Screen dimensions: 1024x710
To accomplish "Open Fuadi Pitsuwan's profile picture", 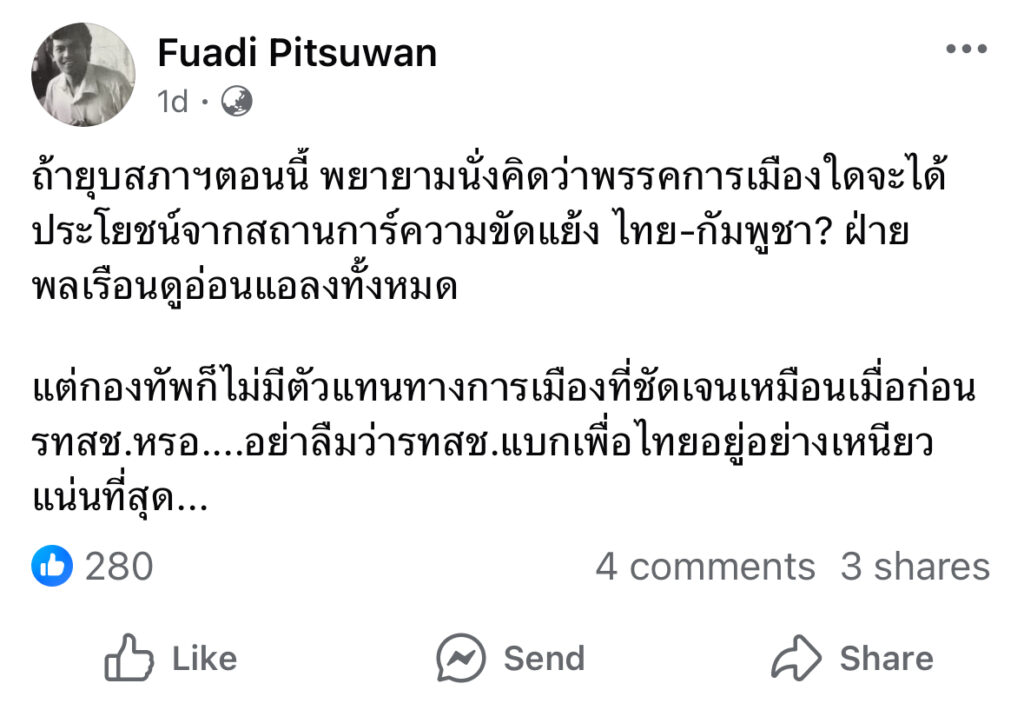I will (83, 74).
